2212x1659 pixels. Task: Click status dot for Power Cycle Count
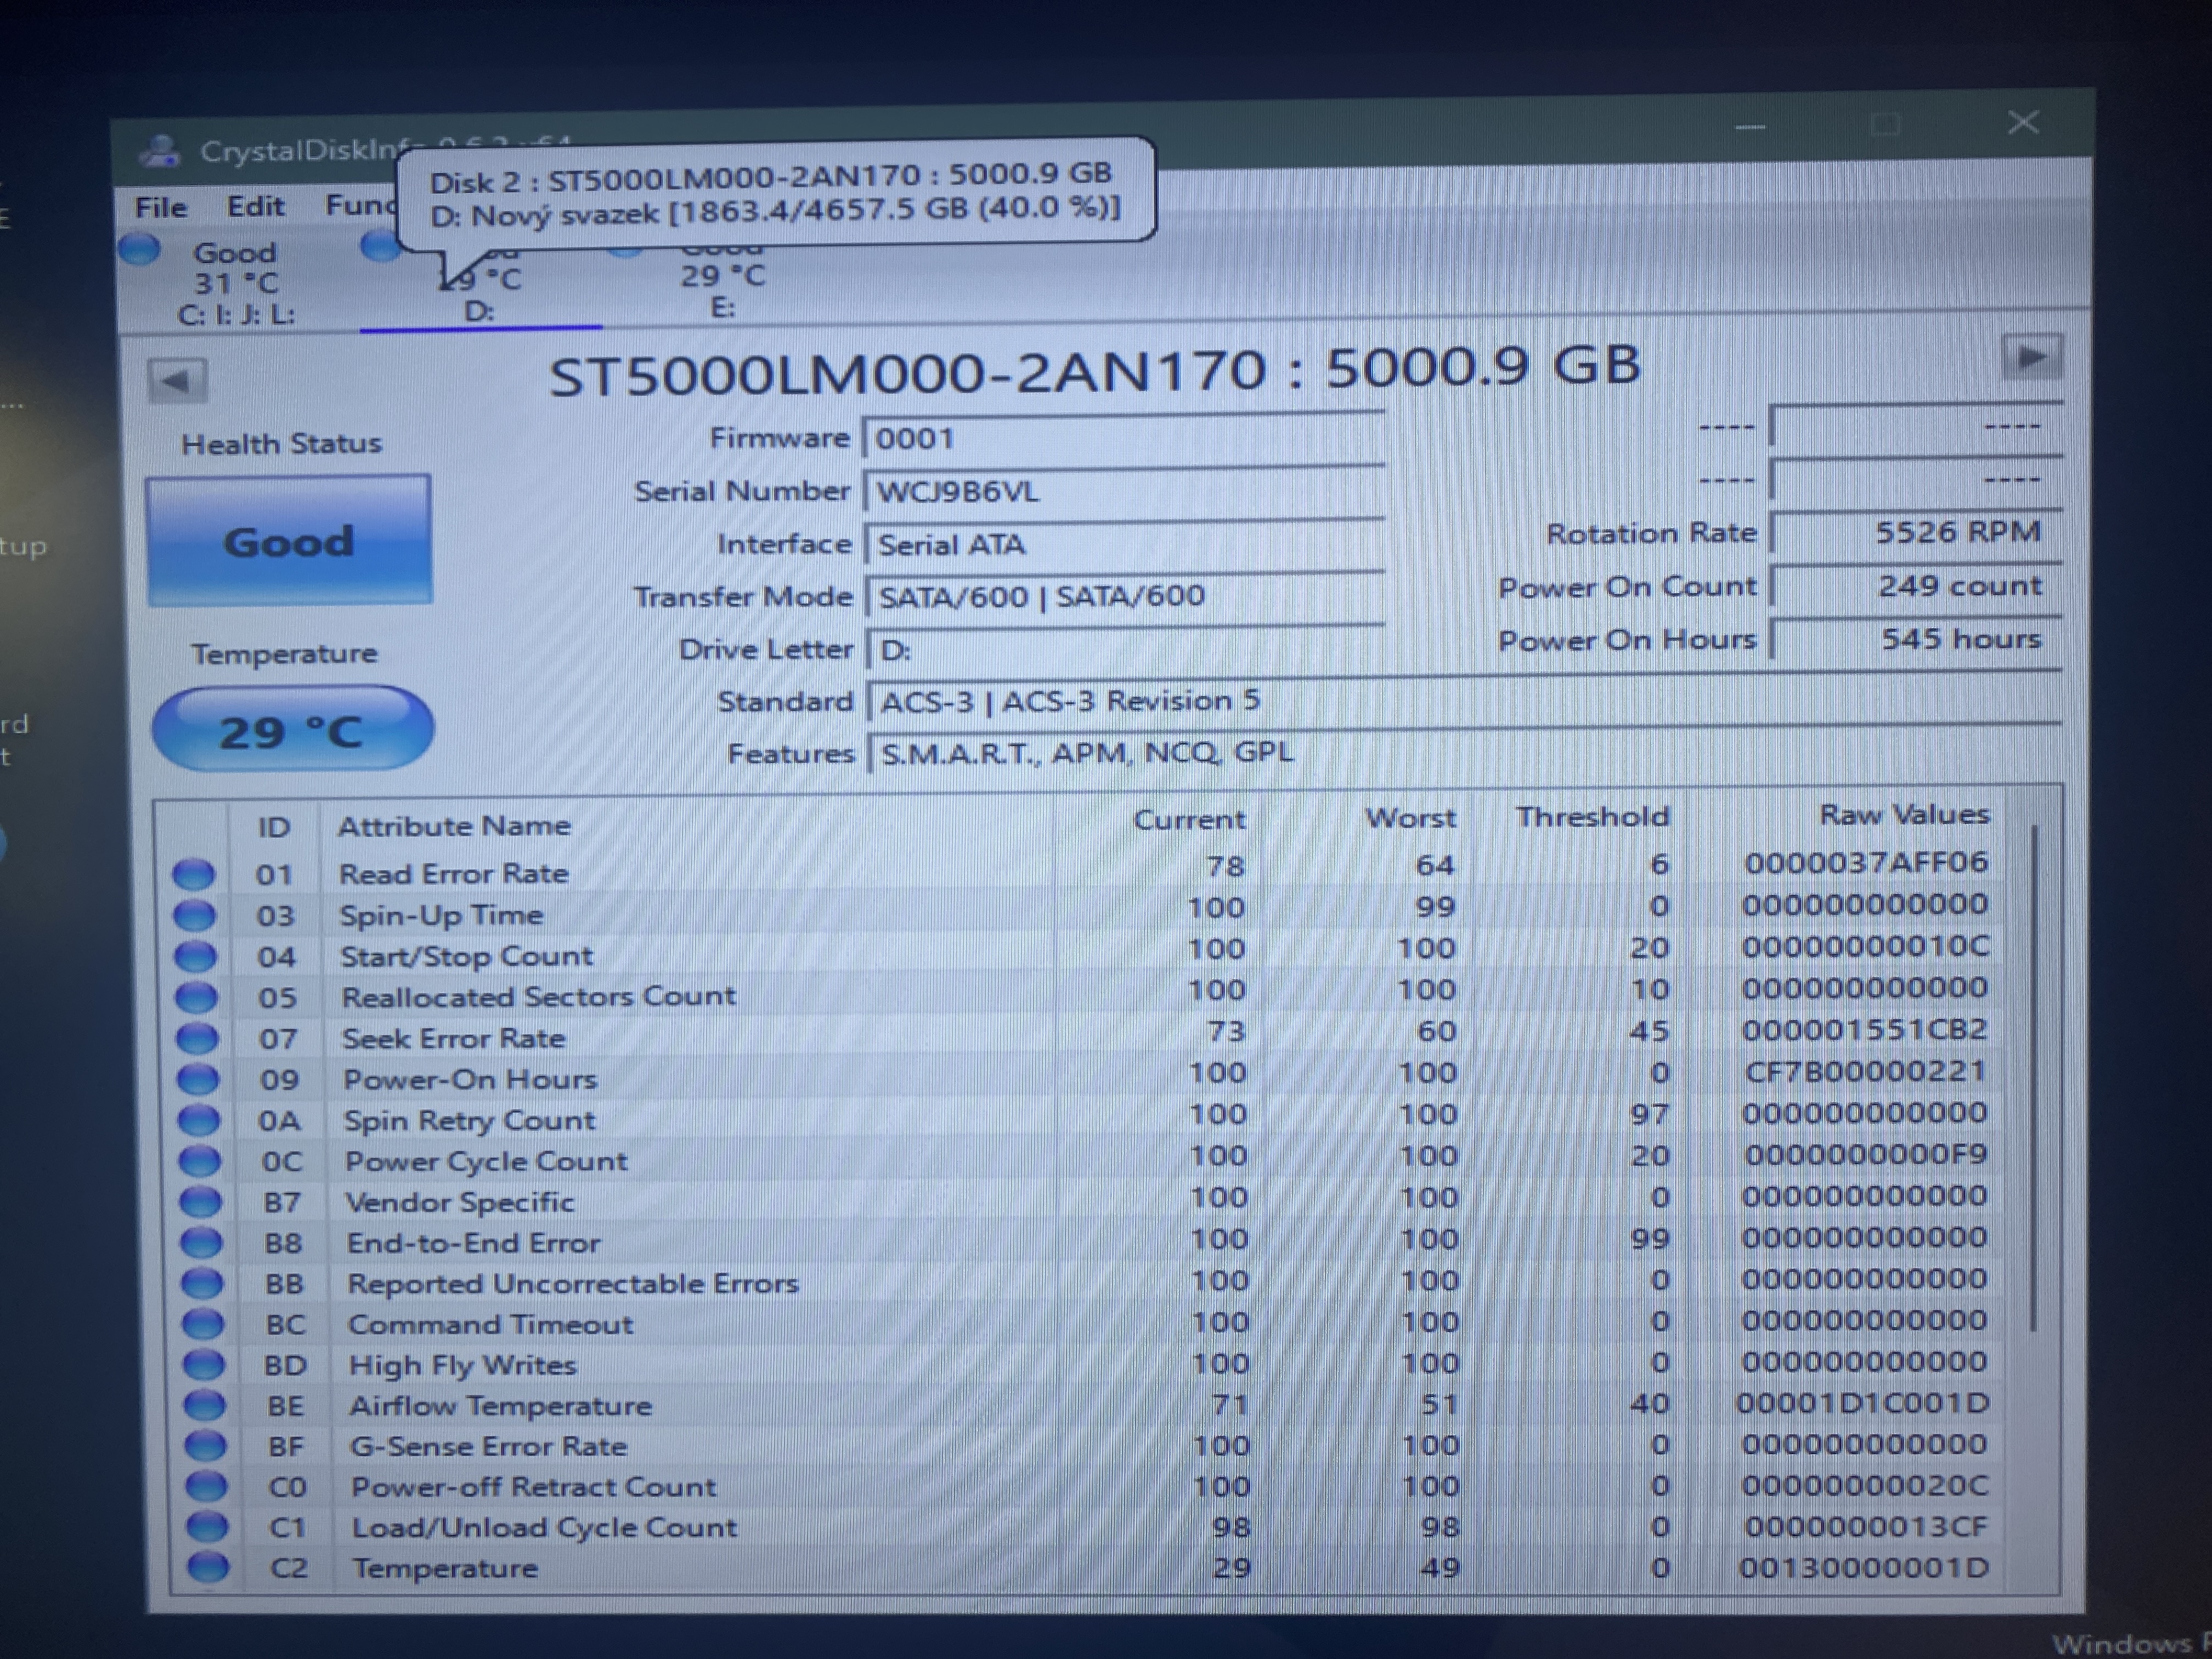point(200,1161)
